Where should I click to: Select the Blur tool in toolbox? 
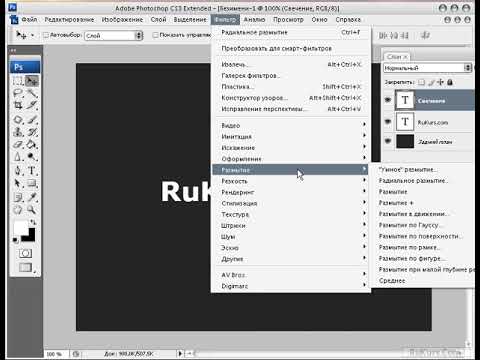18,157
